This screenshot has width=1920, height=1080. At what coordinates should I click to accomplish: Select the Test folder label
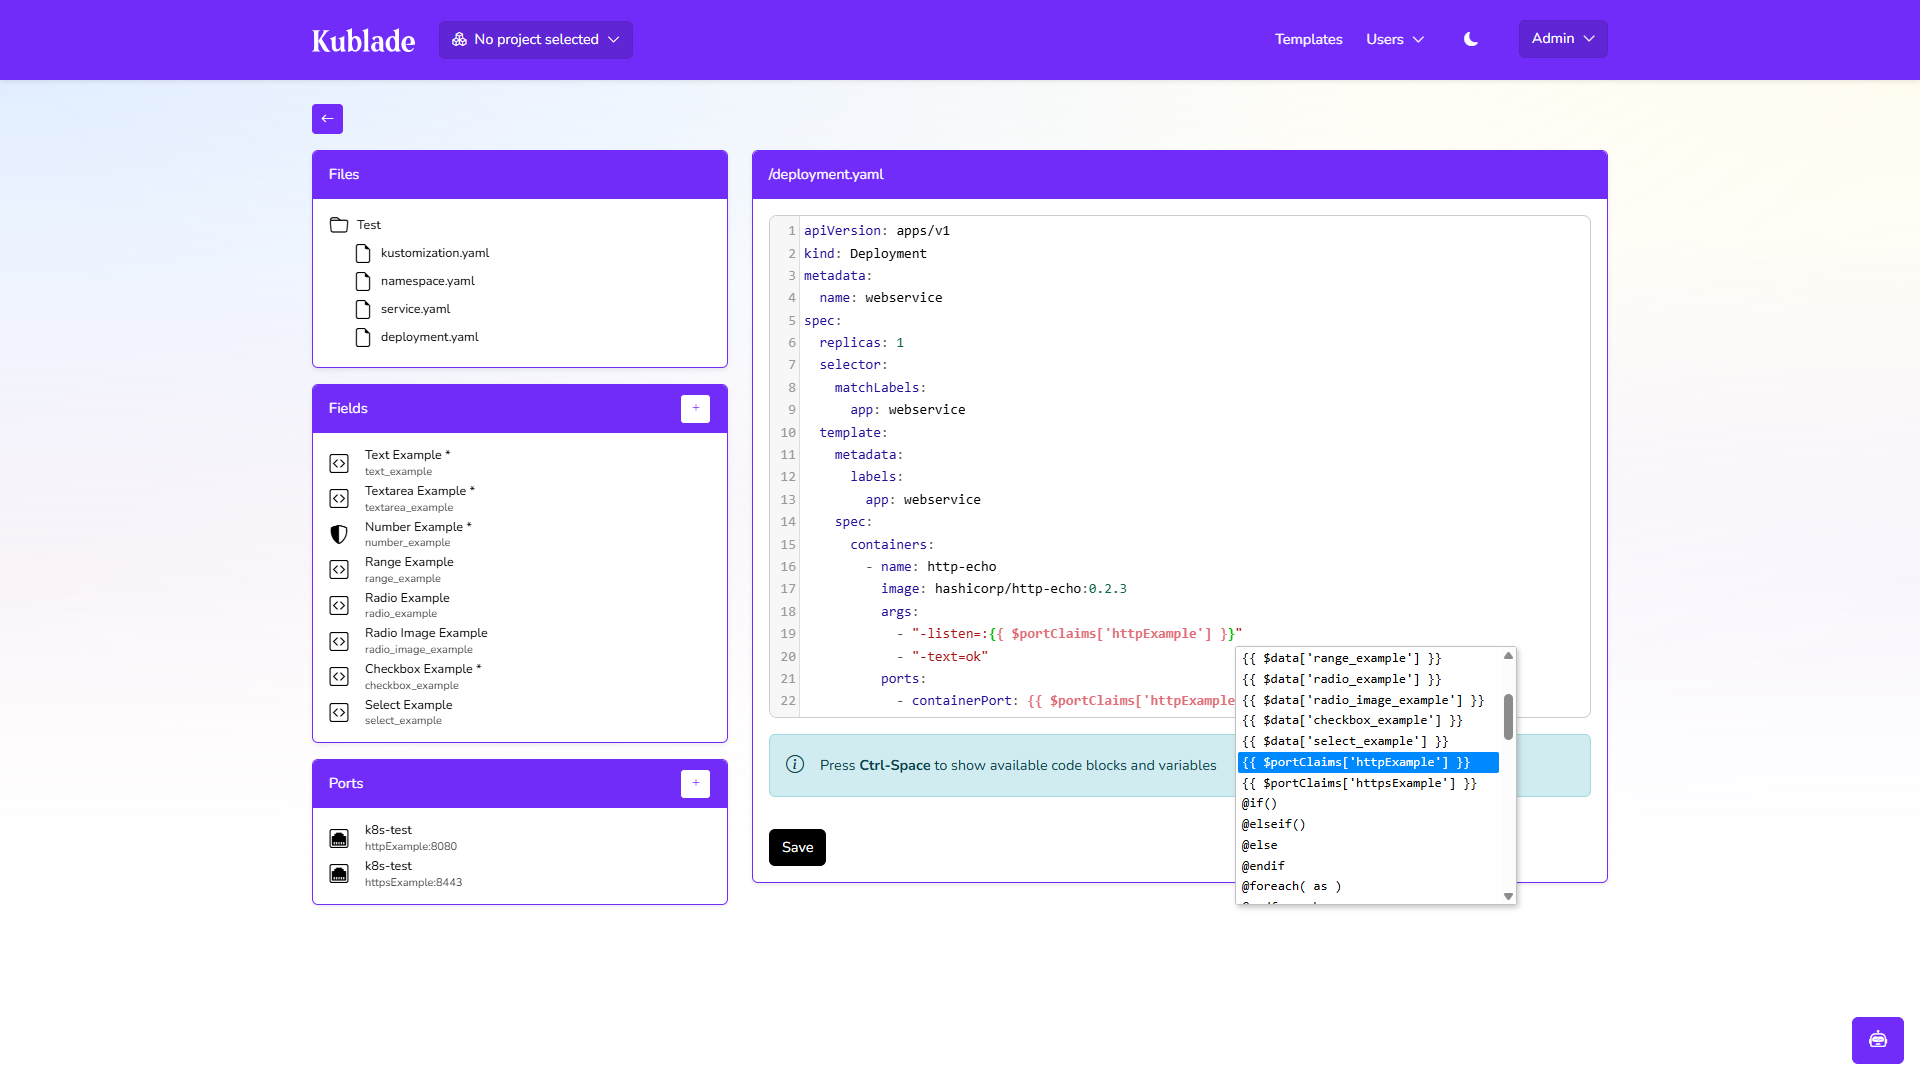[x=369, y=225]
